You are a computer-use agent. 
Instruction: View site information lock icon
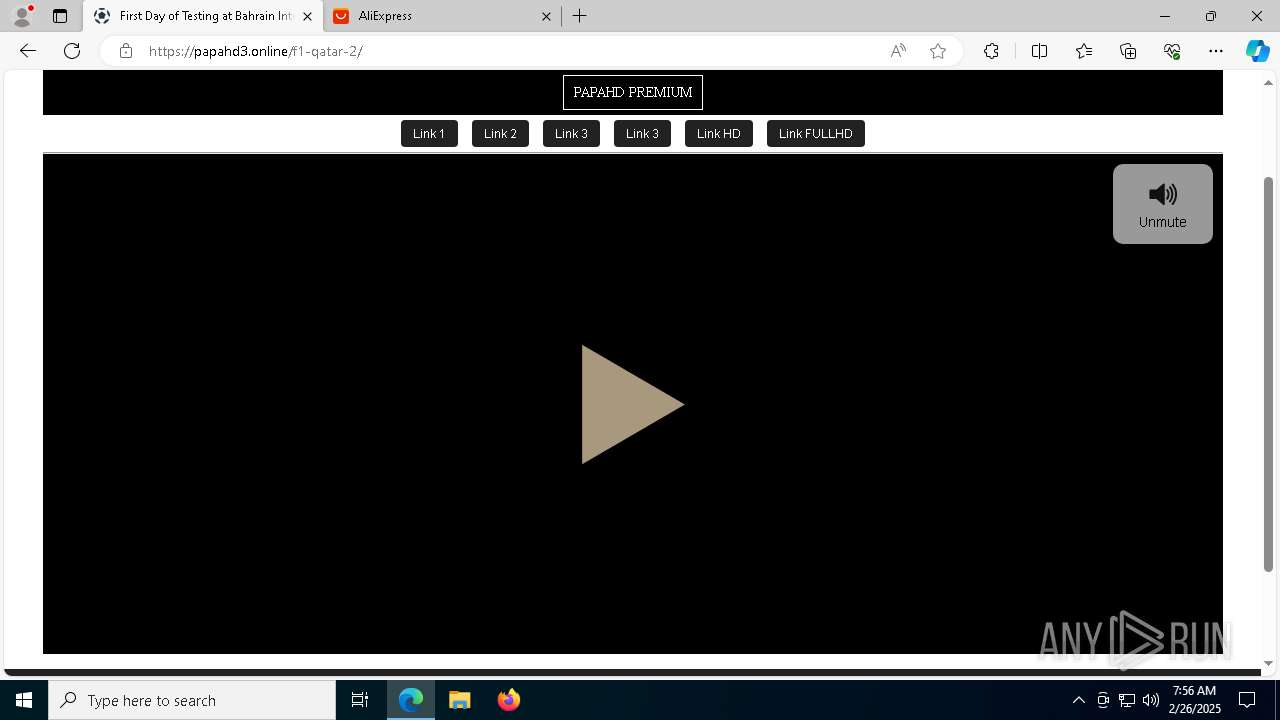coord(125,51)
